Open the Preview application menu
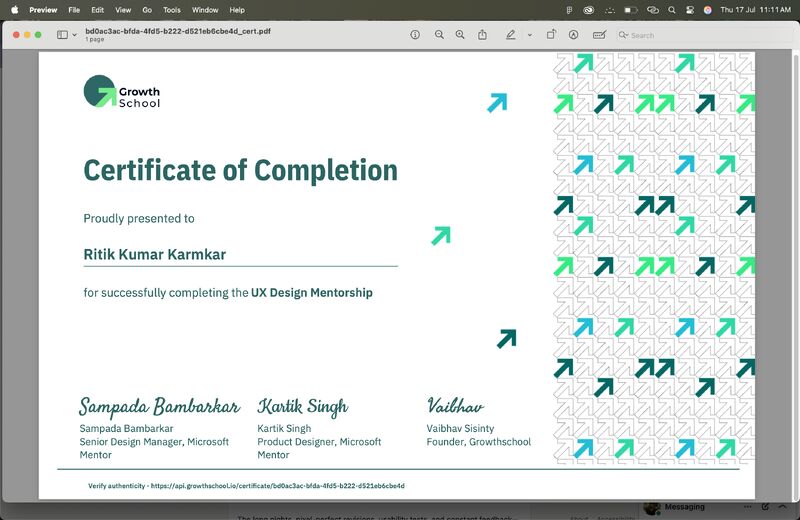Viewport: 800px width, 520px height. [x=43, y=10]
